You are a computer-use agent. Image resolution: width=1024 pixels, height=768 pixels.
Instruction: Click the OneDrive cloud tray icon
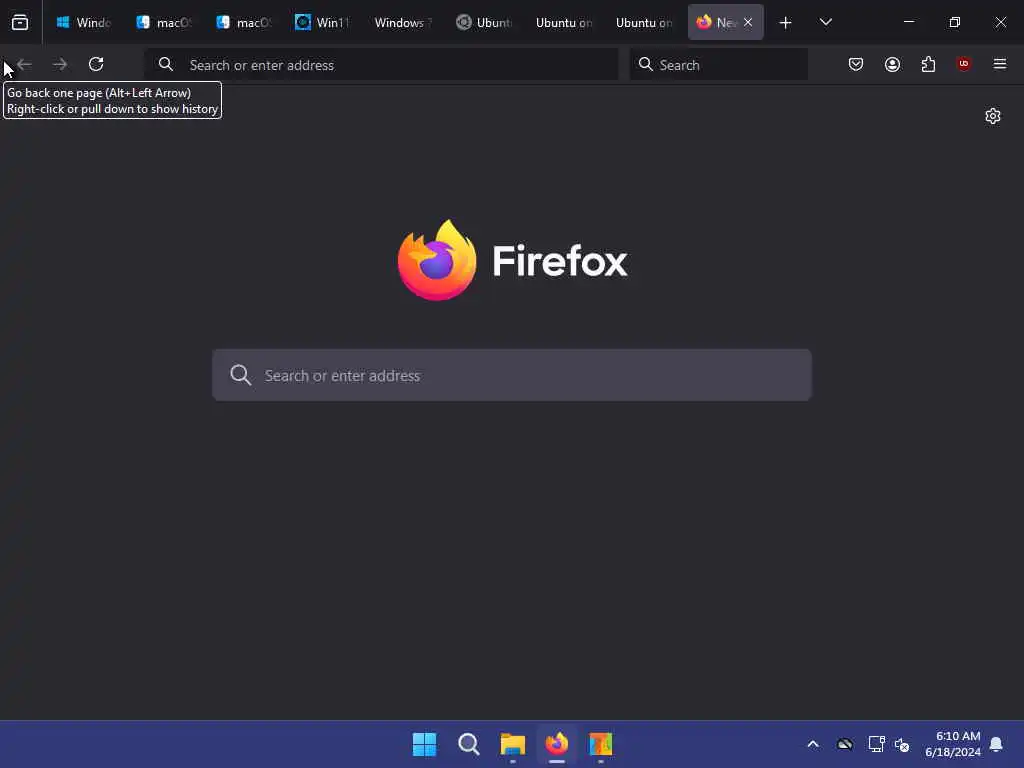pyautogui.click(x=844, y=744)
